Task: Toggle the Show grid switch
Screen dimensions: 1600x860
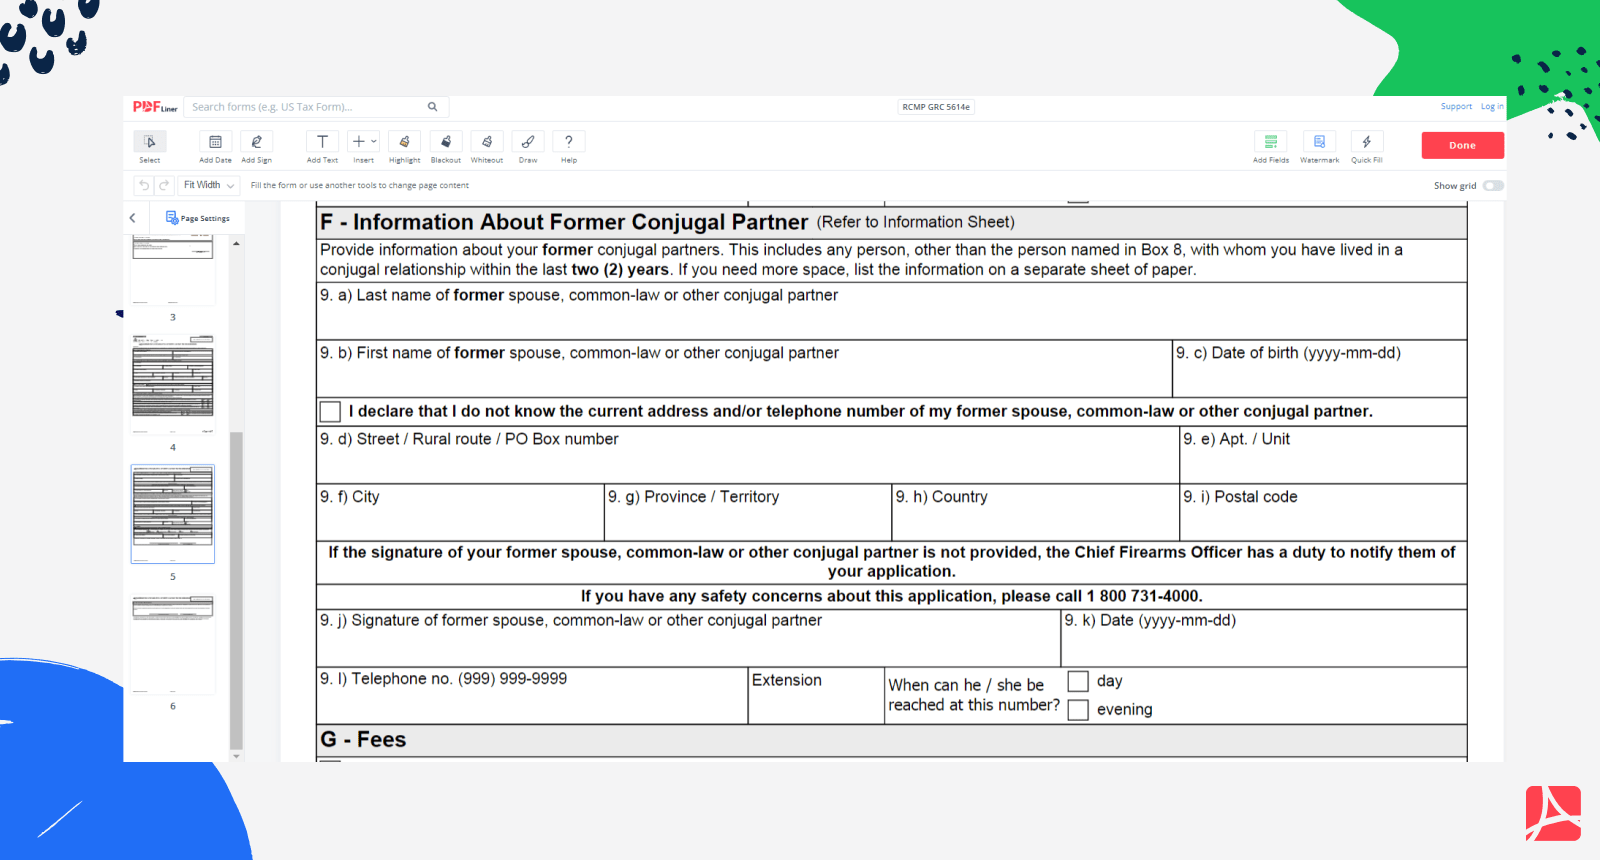Action: (x=1493, y=185)
